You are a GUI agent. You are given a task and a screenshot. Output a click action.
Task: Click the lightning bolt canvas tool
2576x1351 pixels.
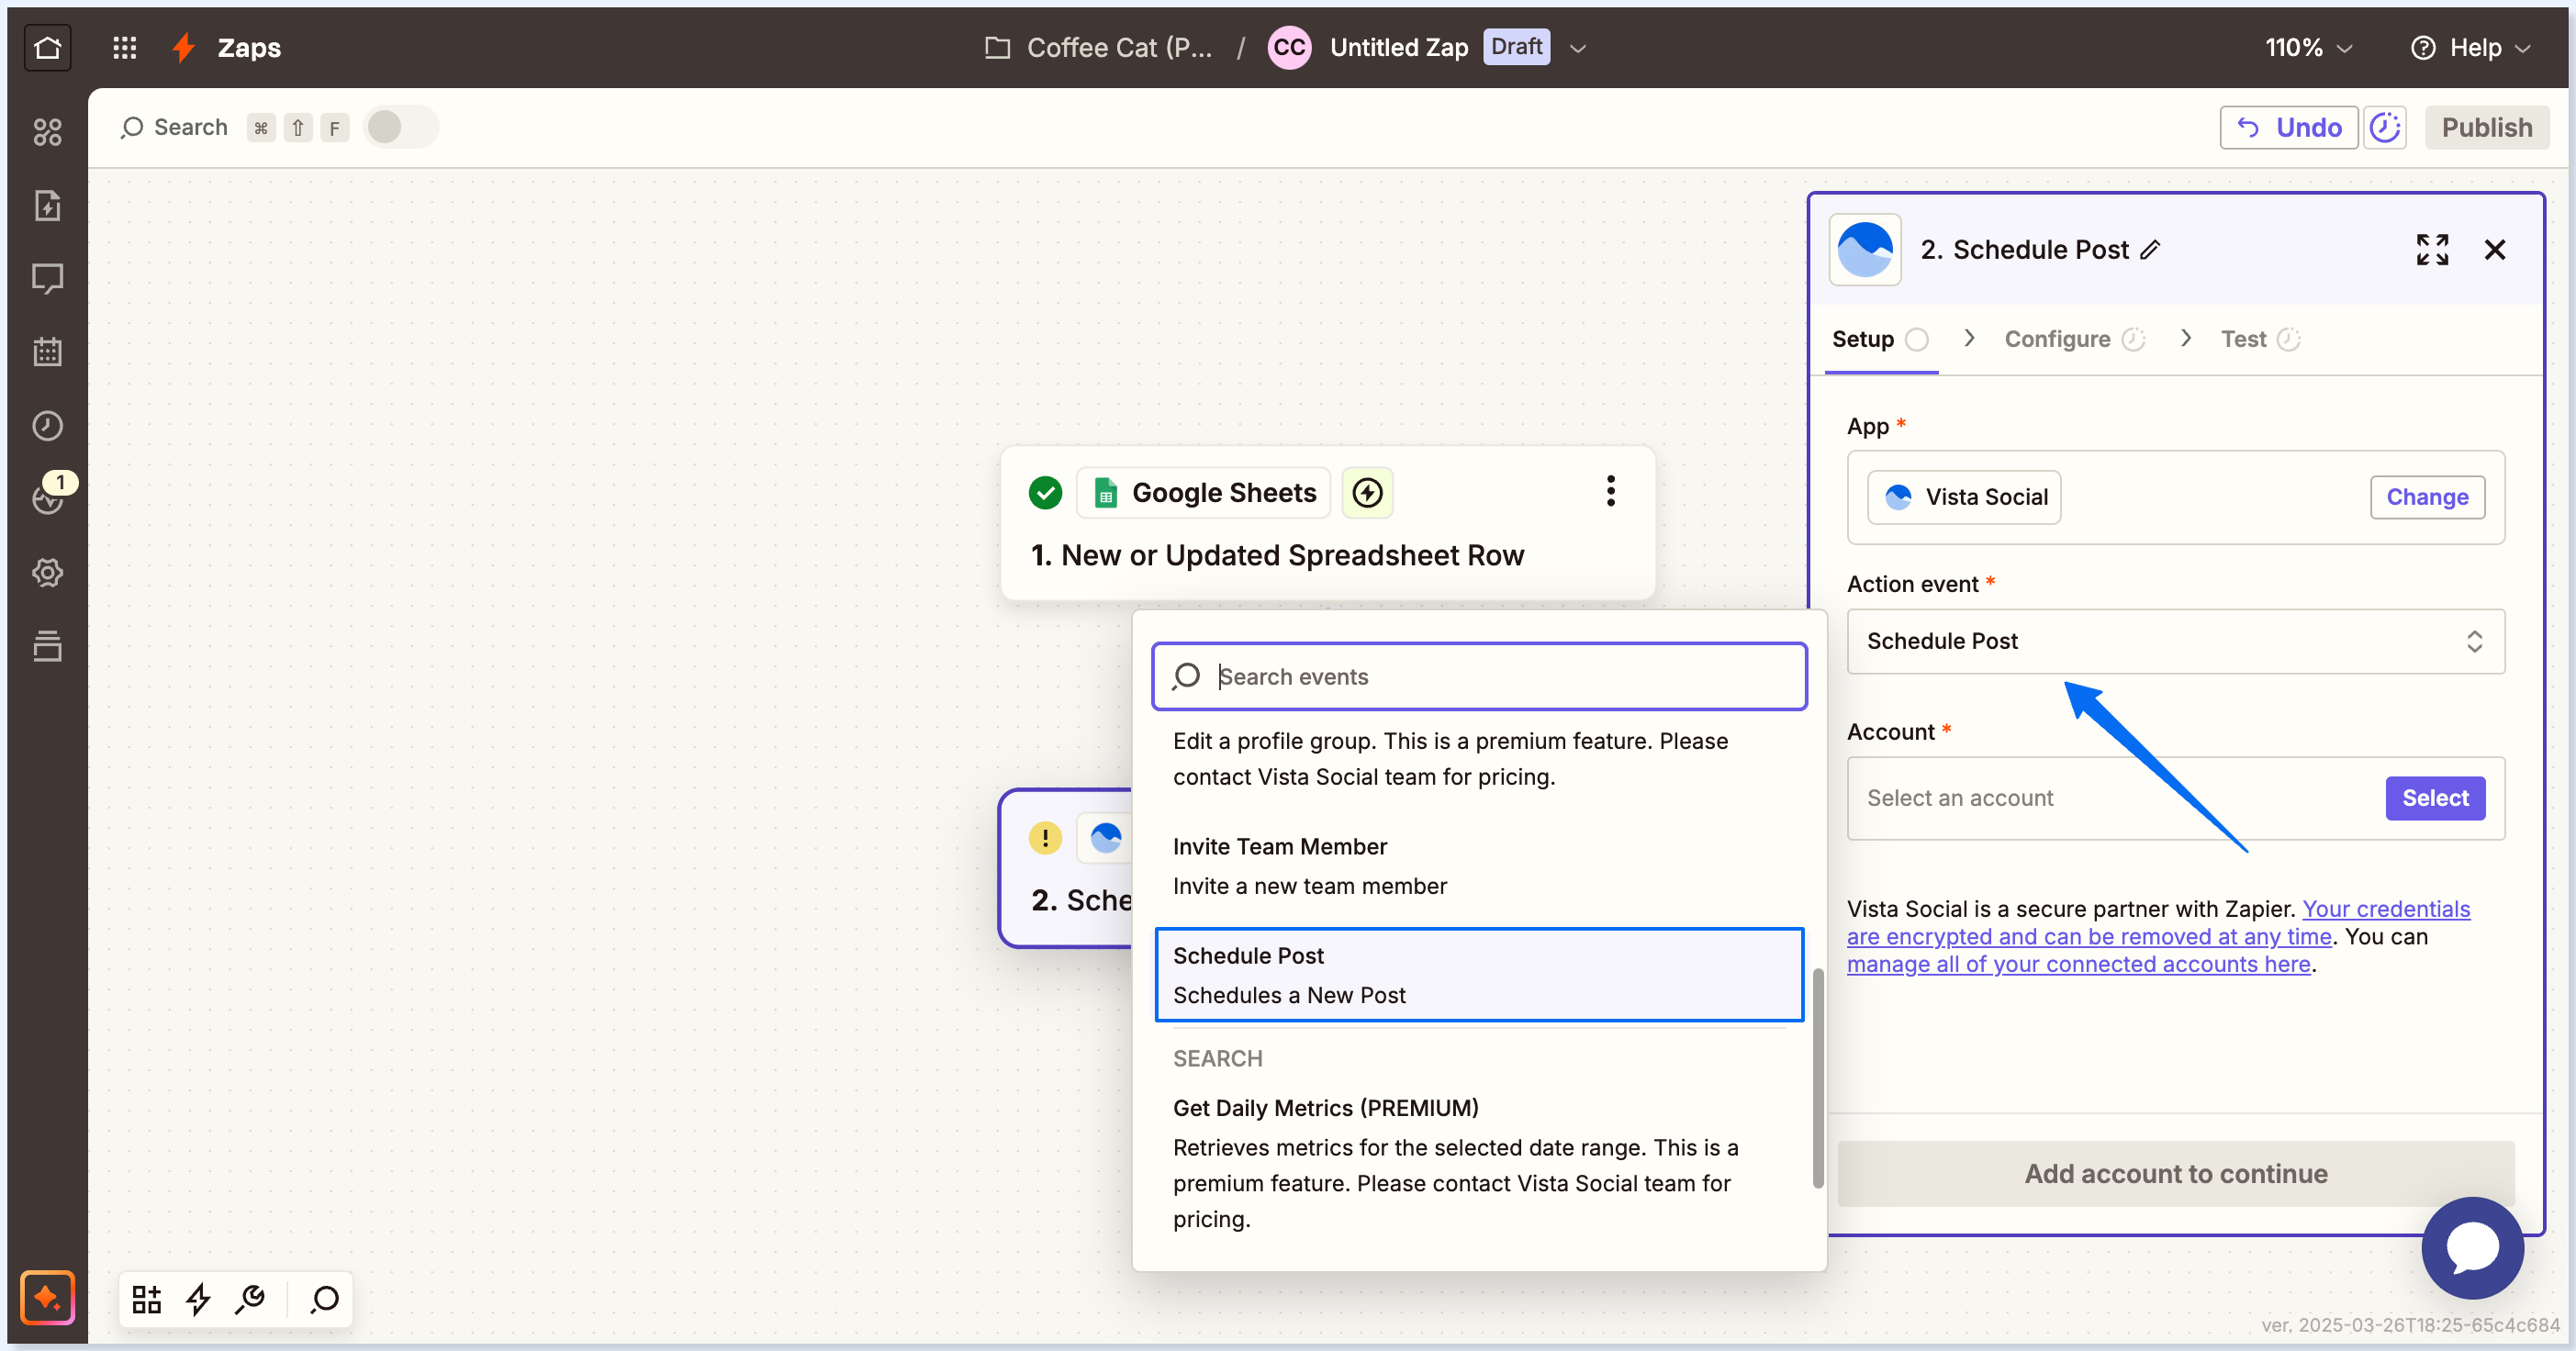(x=198, y=1299)
